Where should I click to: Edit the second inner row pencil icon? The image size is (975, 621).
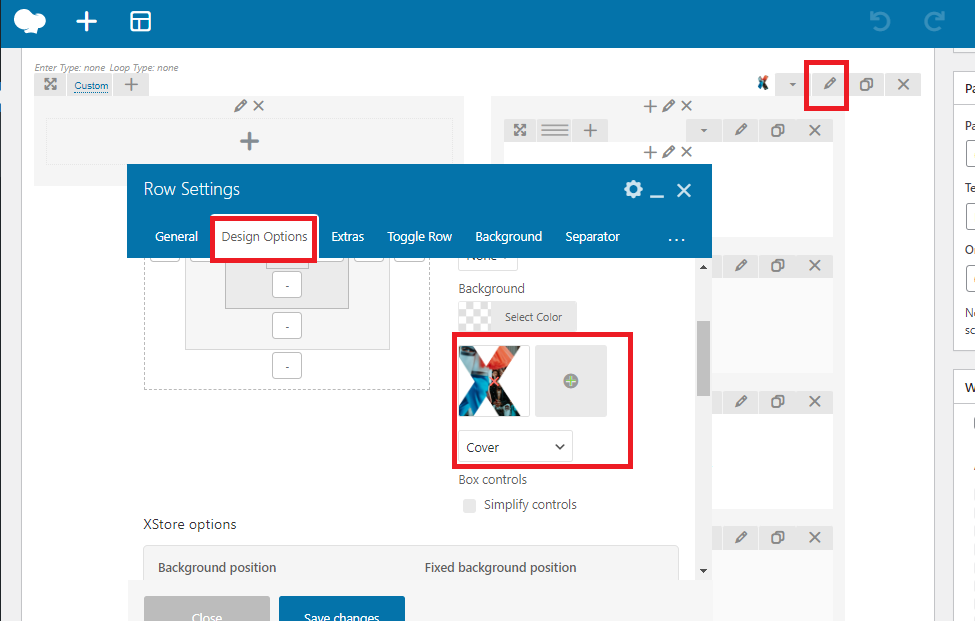[x=741, y=265]
